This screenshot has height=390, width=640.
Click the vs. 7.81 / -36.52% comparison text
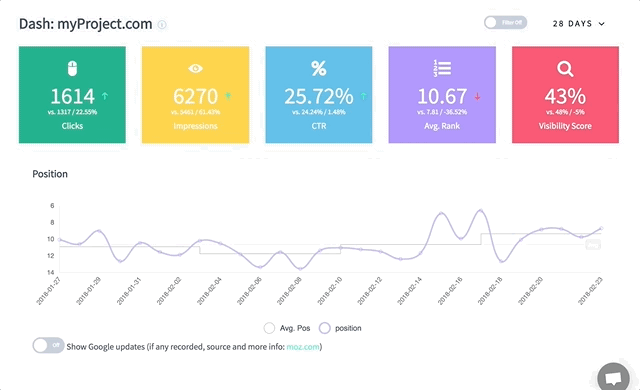(442, 112)
